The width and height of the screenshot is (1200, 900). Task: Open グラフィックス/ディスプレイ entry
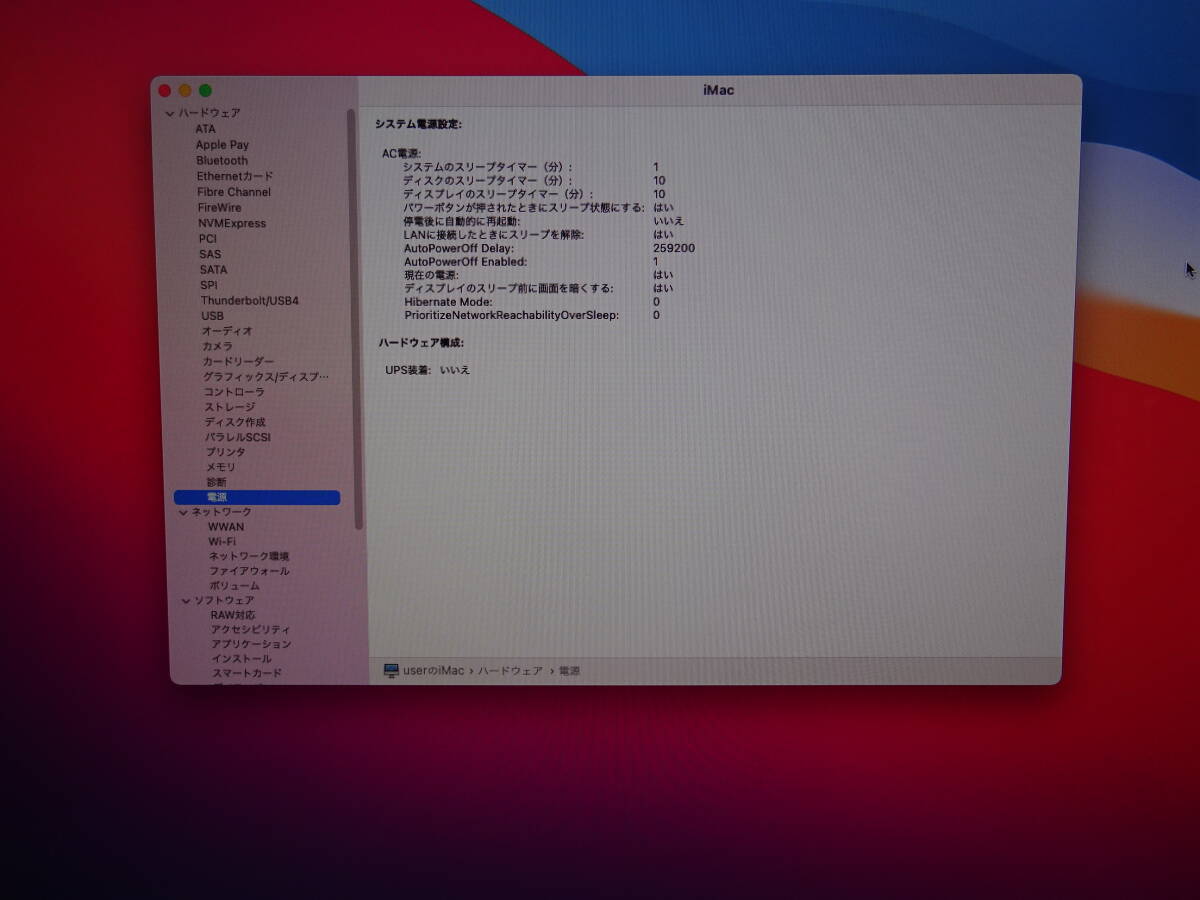pyautogui.click(x=266, y=377)
